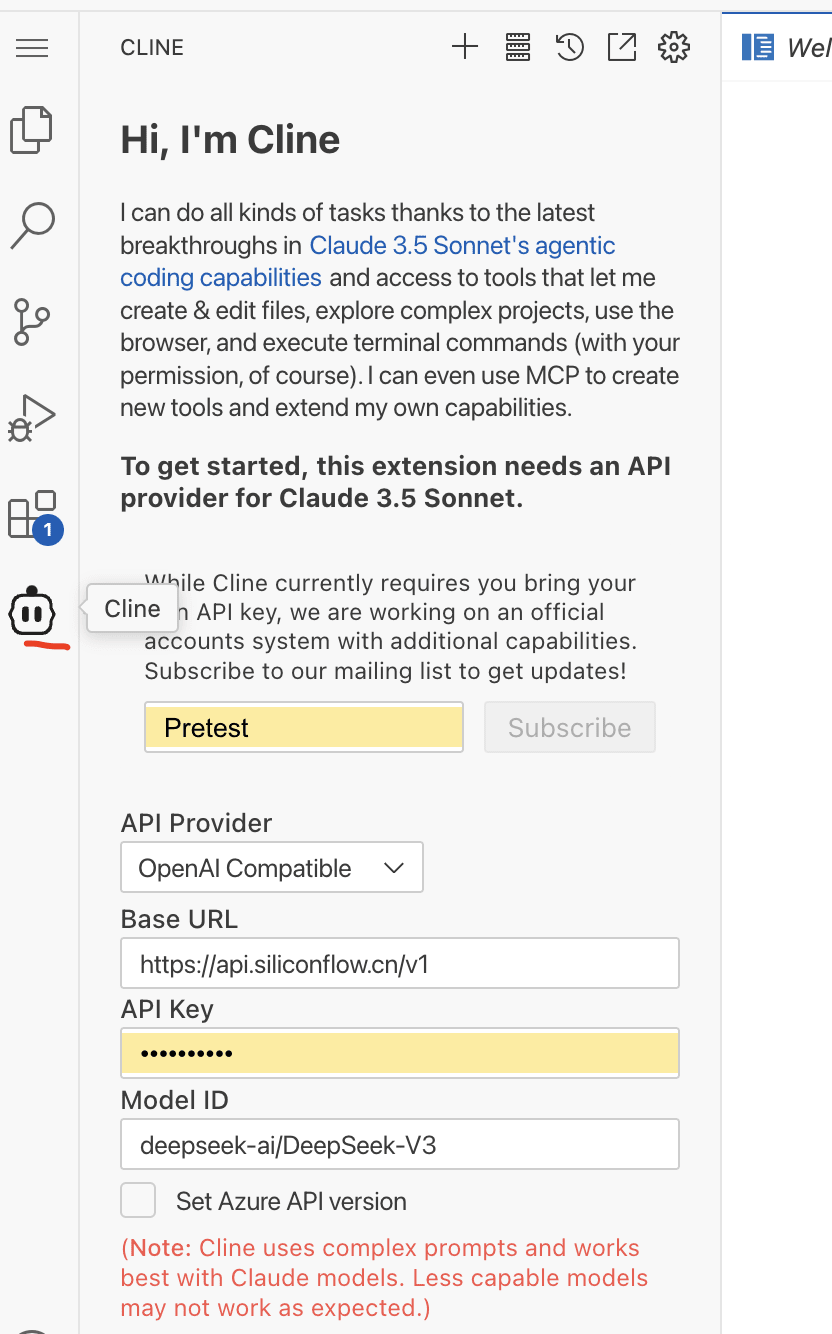Image resolution: width=832 pixels, height=1334 pixels.
Task: Focus the Base URL input field
Action: pos(400,963)
